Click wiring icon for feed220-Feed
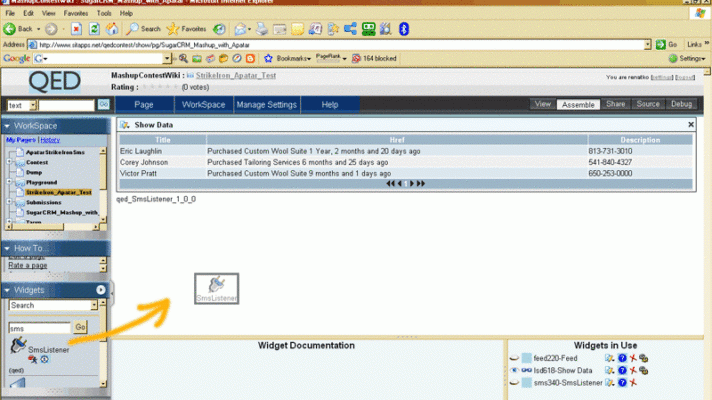The height and width of the screenshot is (400, 712). pos(643,358)
